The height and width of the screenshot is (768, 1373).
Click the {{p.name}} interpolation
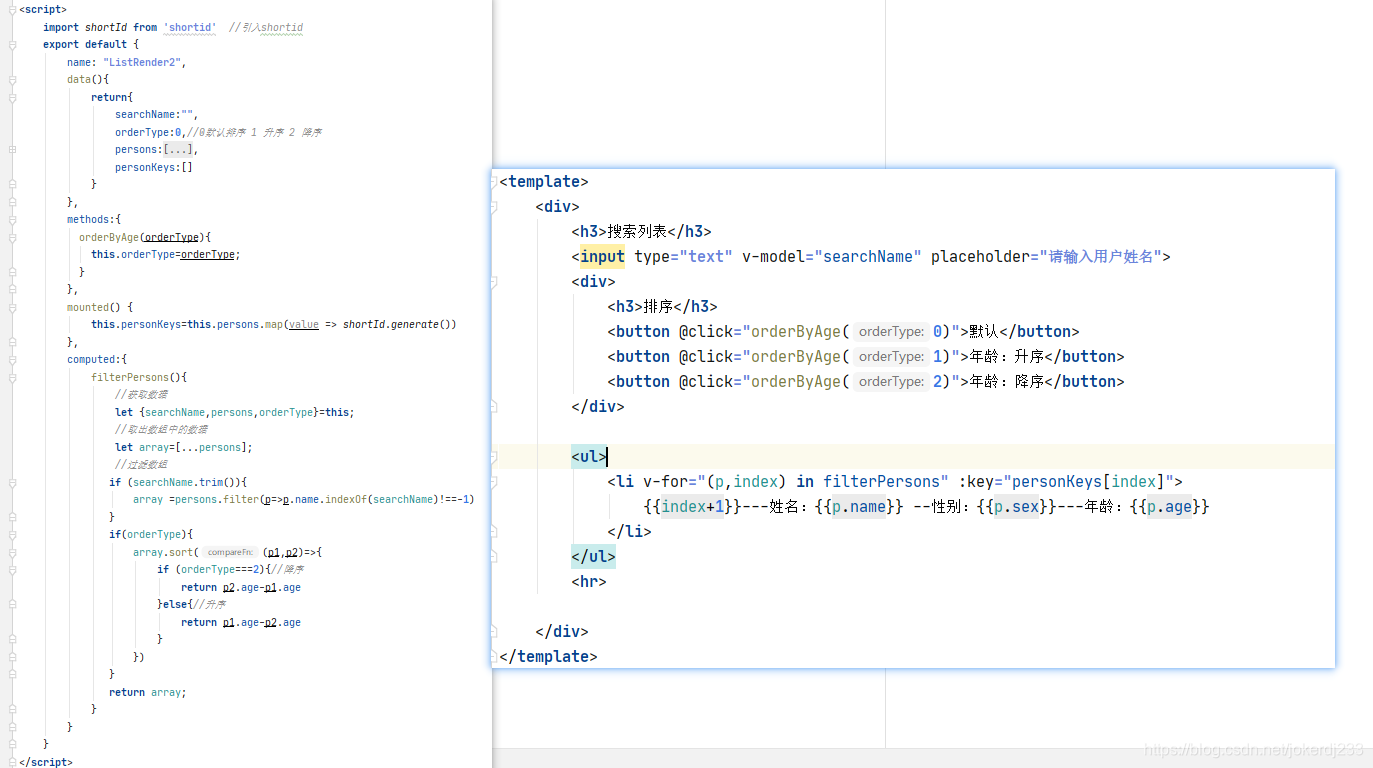click(x=859, y=507)
